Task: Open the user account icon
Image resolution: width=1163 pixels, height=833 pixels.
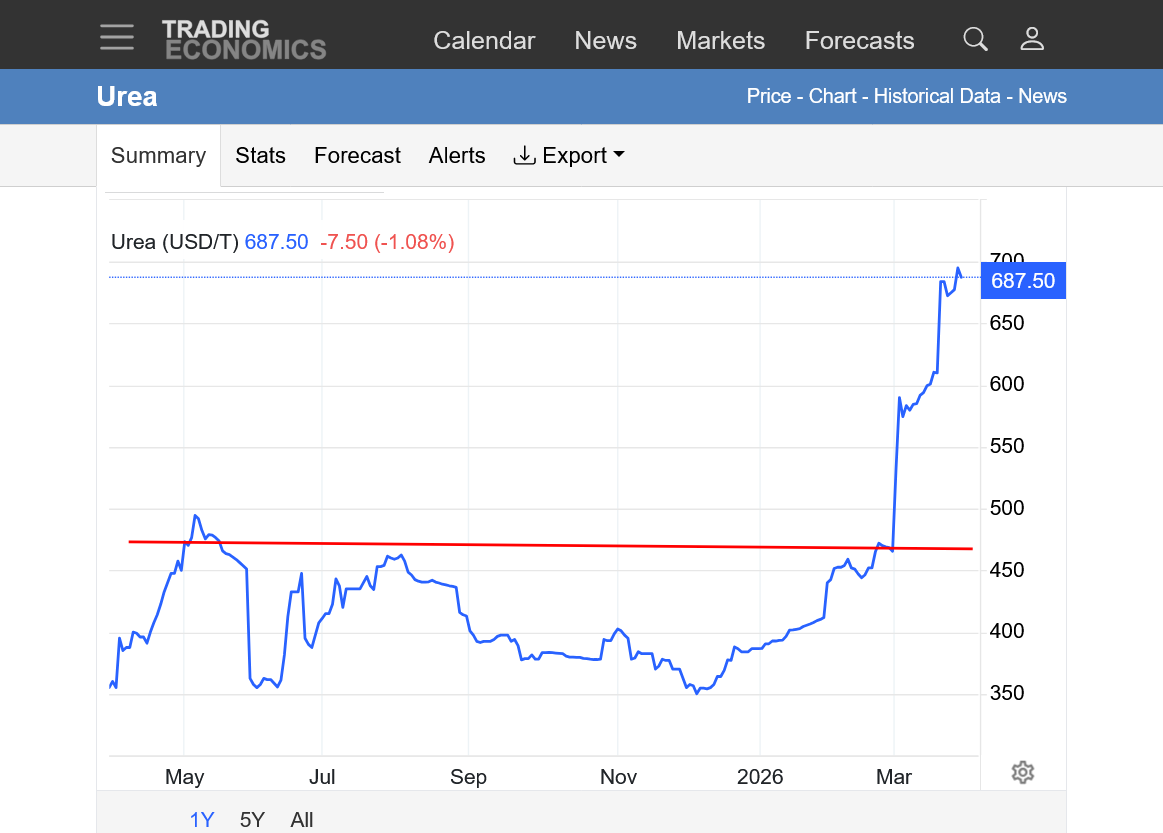Action: pyautogui.click(x=1032, y=39)
